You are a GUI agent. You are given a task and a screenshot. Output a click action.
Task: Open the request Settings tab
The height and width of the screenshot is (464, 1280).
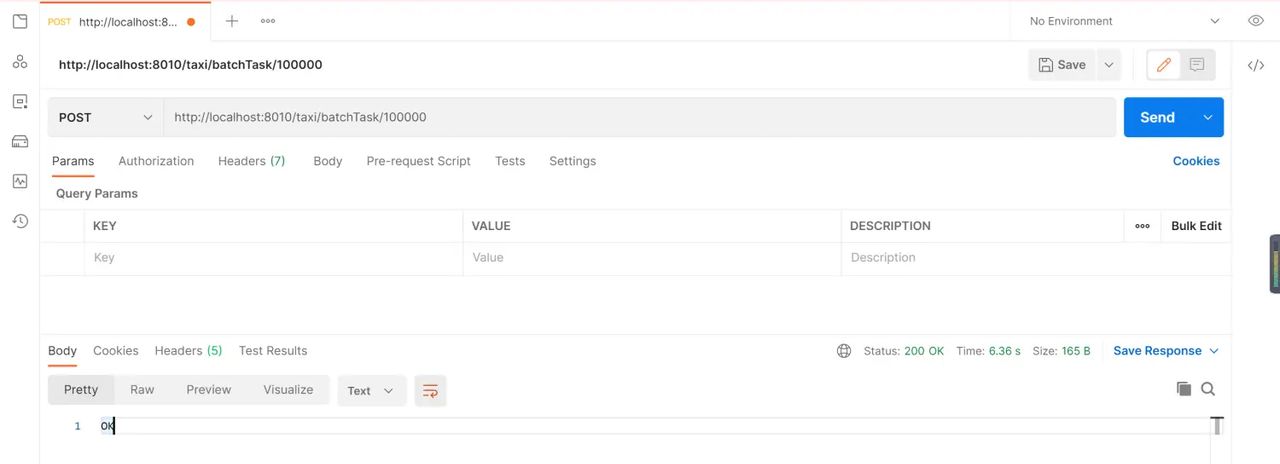[x=572, y=161]
